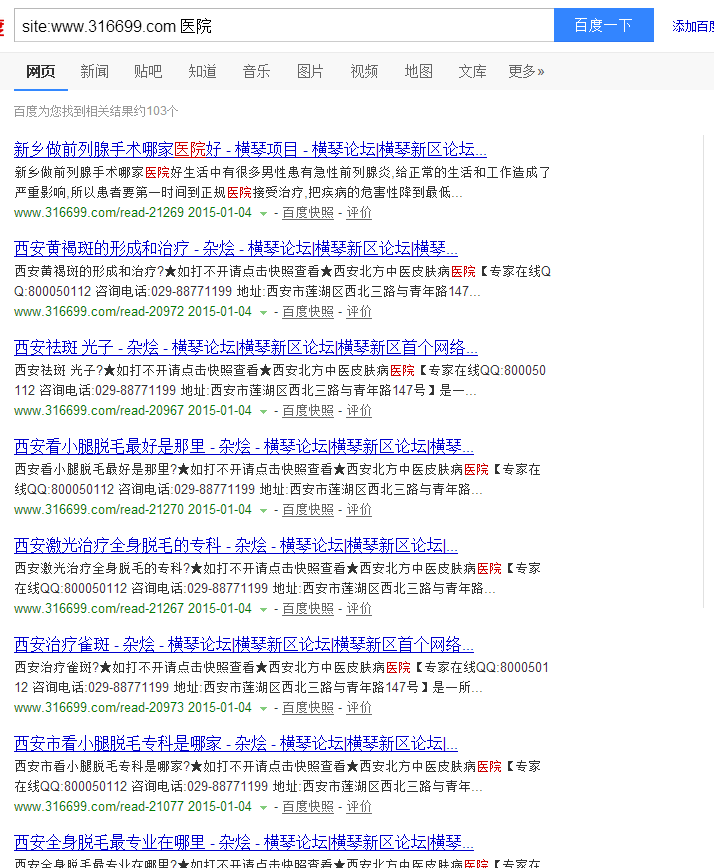The height and width of the screenshot is (868, 714).
Task: Open 百度快照 for read-20973 result
Action: pos(308,707)
